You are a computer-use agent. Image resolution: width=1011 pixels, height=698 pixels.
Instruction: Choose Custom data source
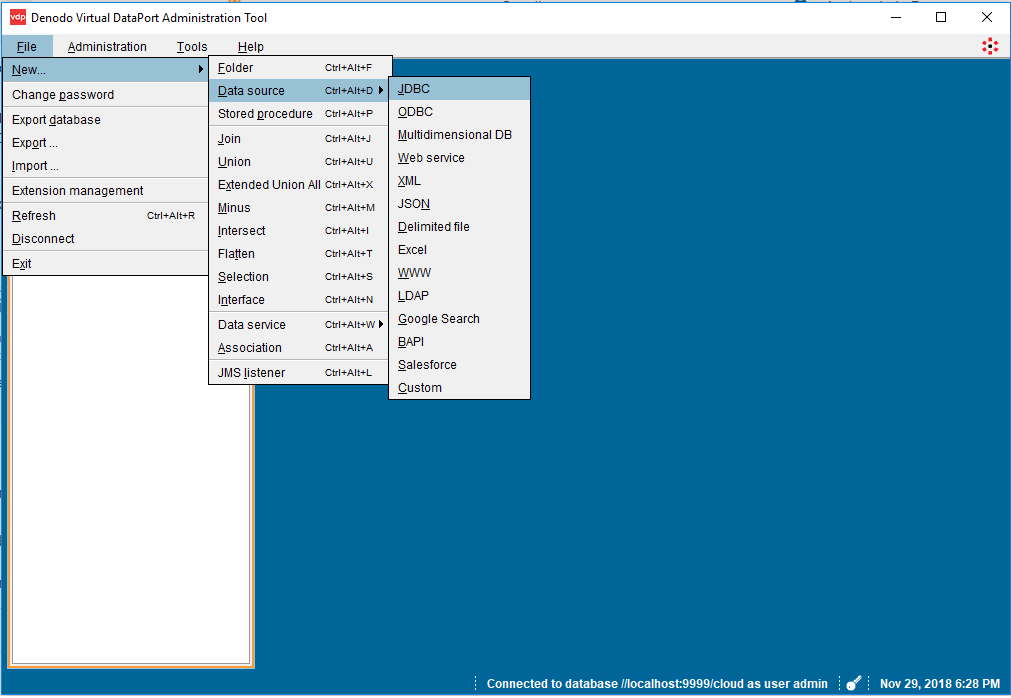(460, 388)
